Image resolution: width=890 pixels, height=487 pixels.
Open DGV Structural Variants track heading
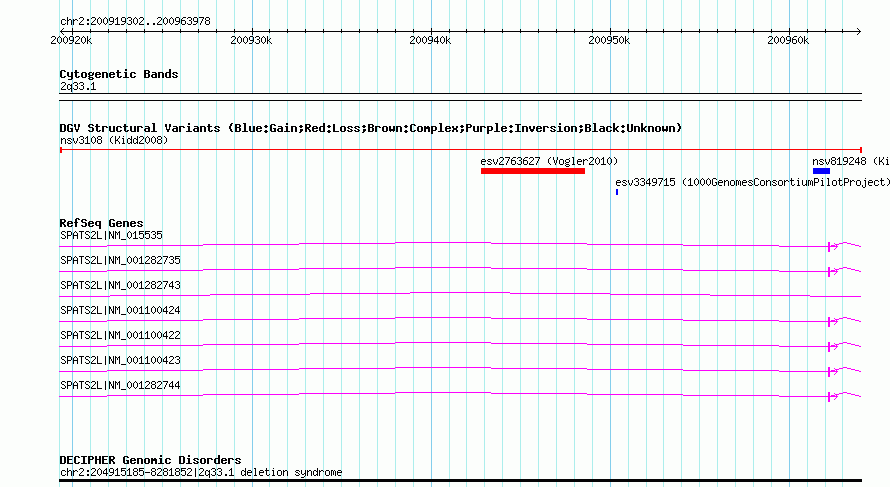click(x=370, y=128)
